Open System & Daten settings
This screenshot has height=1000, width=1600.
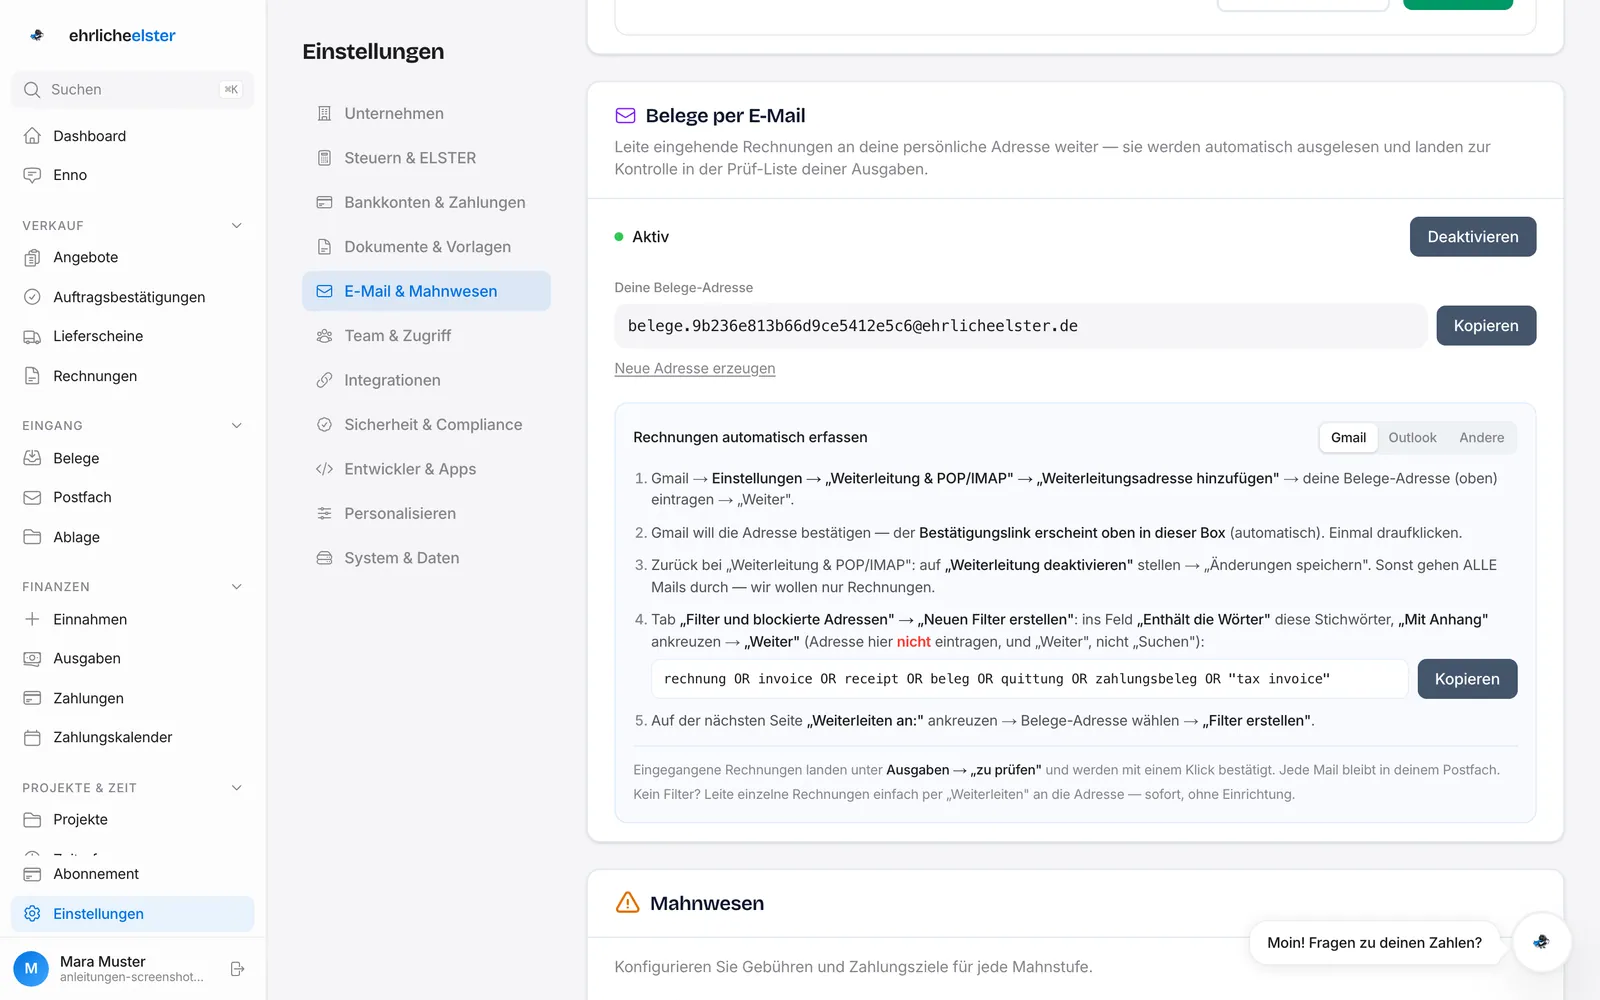[x=426, y=558]
